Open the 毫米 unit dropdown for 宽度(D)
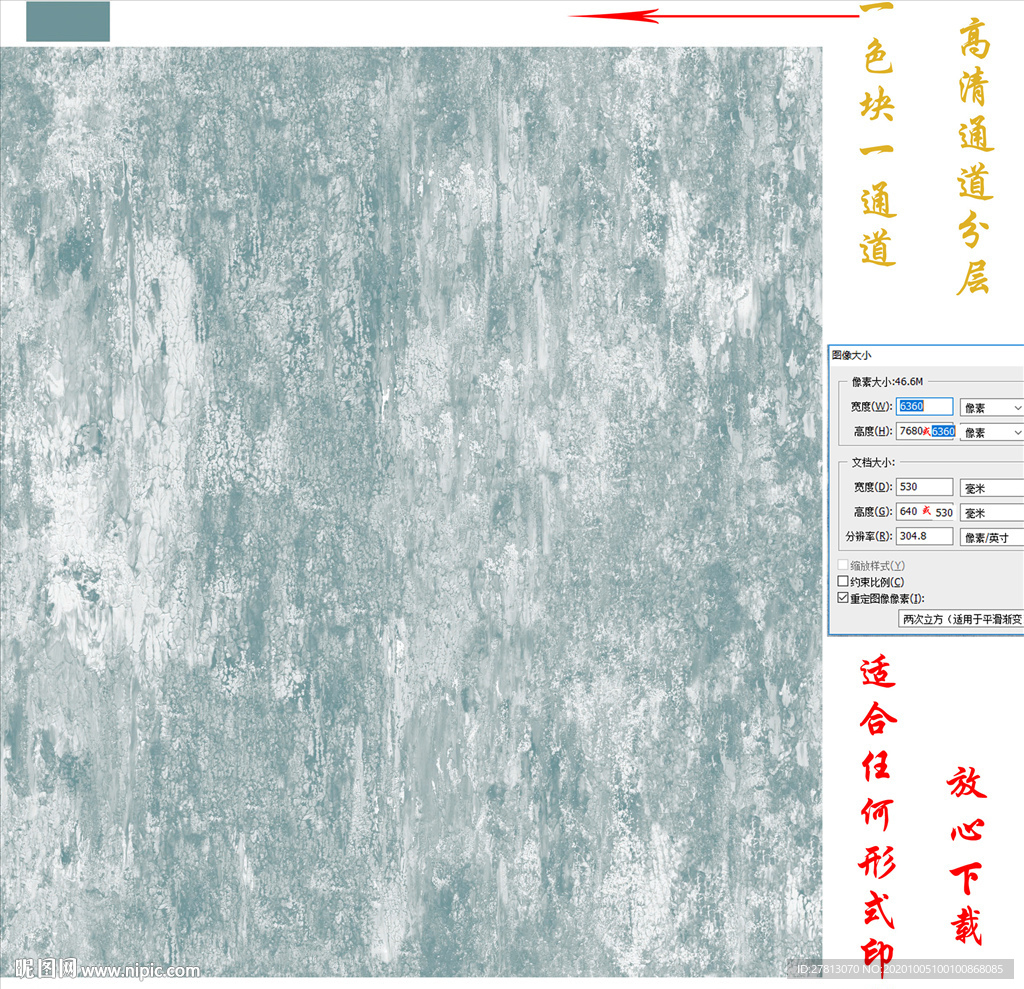 pos(991,488)
